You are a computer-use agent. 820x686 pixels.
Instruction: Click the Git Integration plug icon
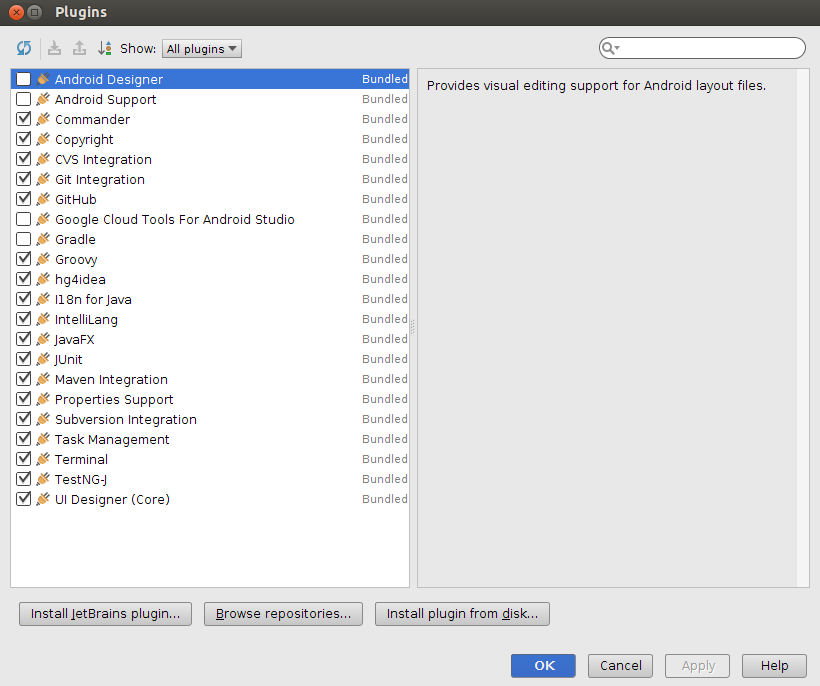click(x=43, y=179)
